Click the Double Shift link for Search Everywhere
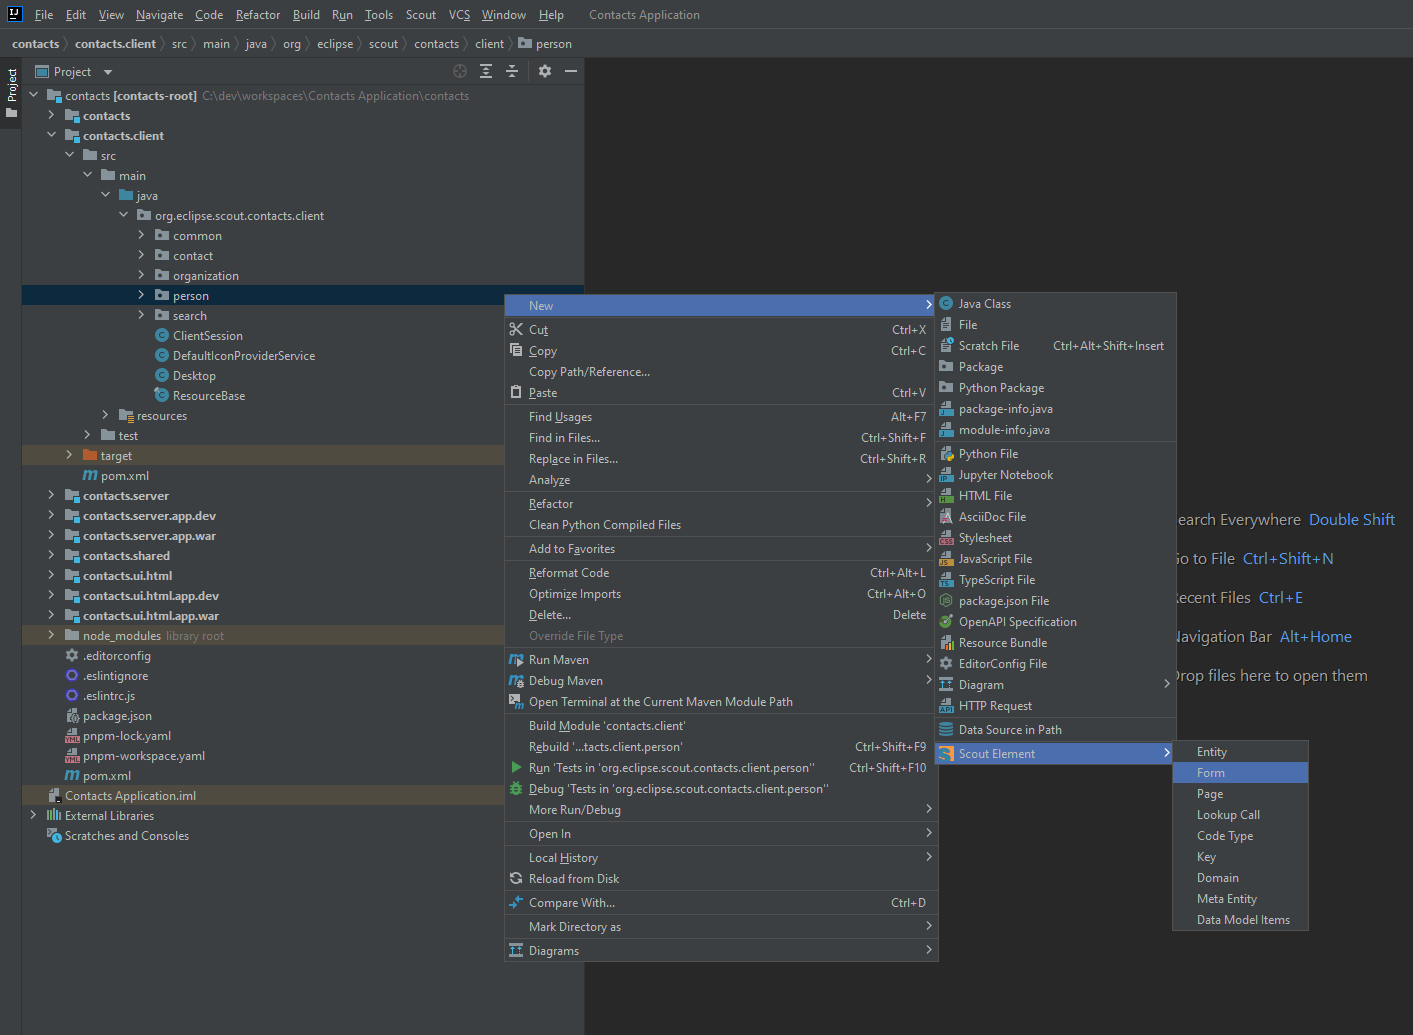 coord(1351,519)
